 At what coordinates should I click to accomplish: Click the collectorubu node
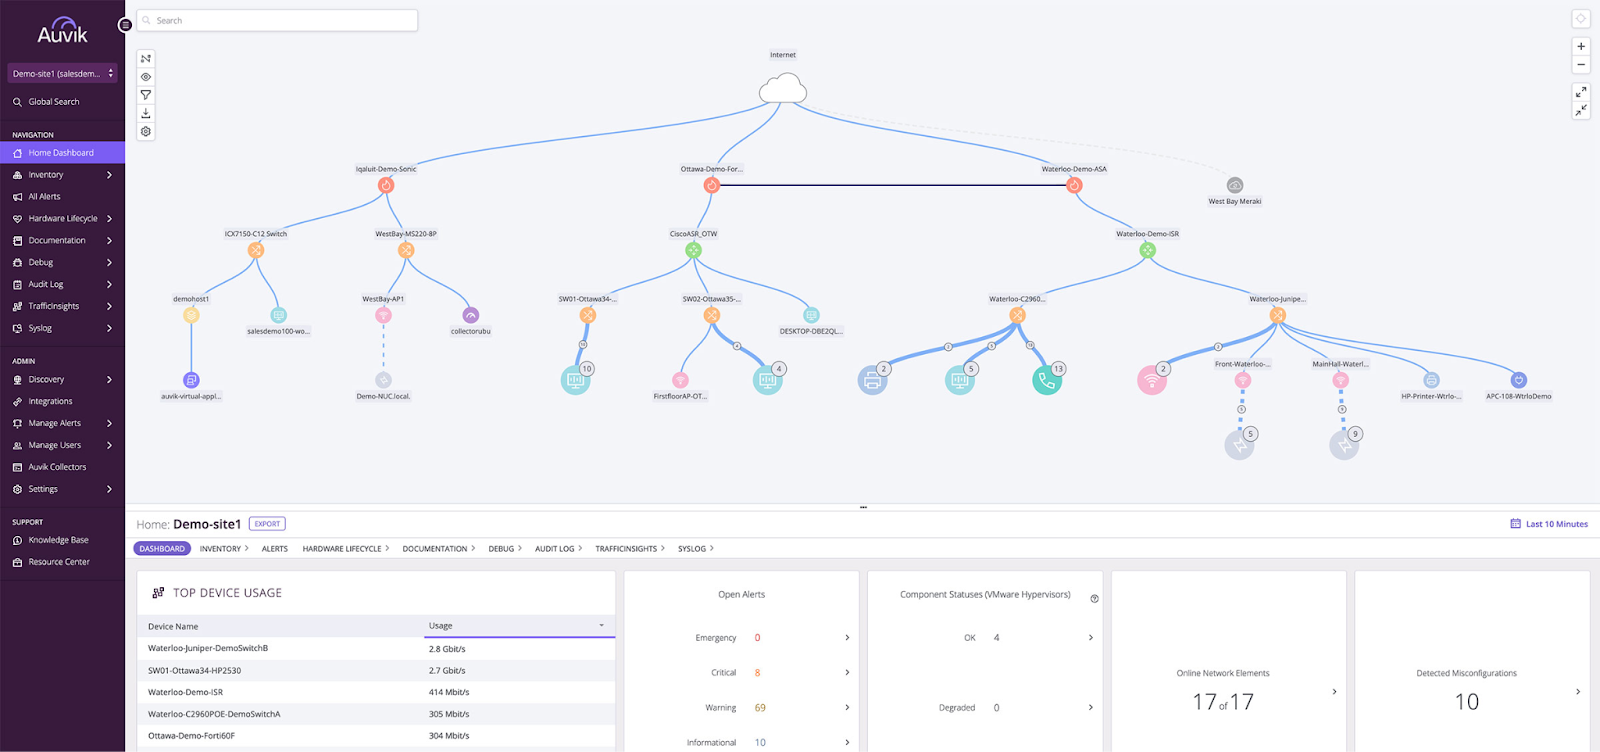[x=471, y=315]
